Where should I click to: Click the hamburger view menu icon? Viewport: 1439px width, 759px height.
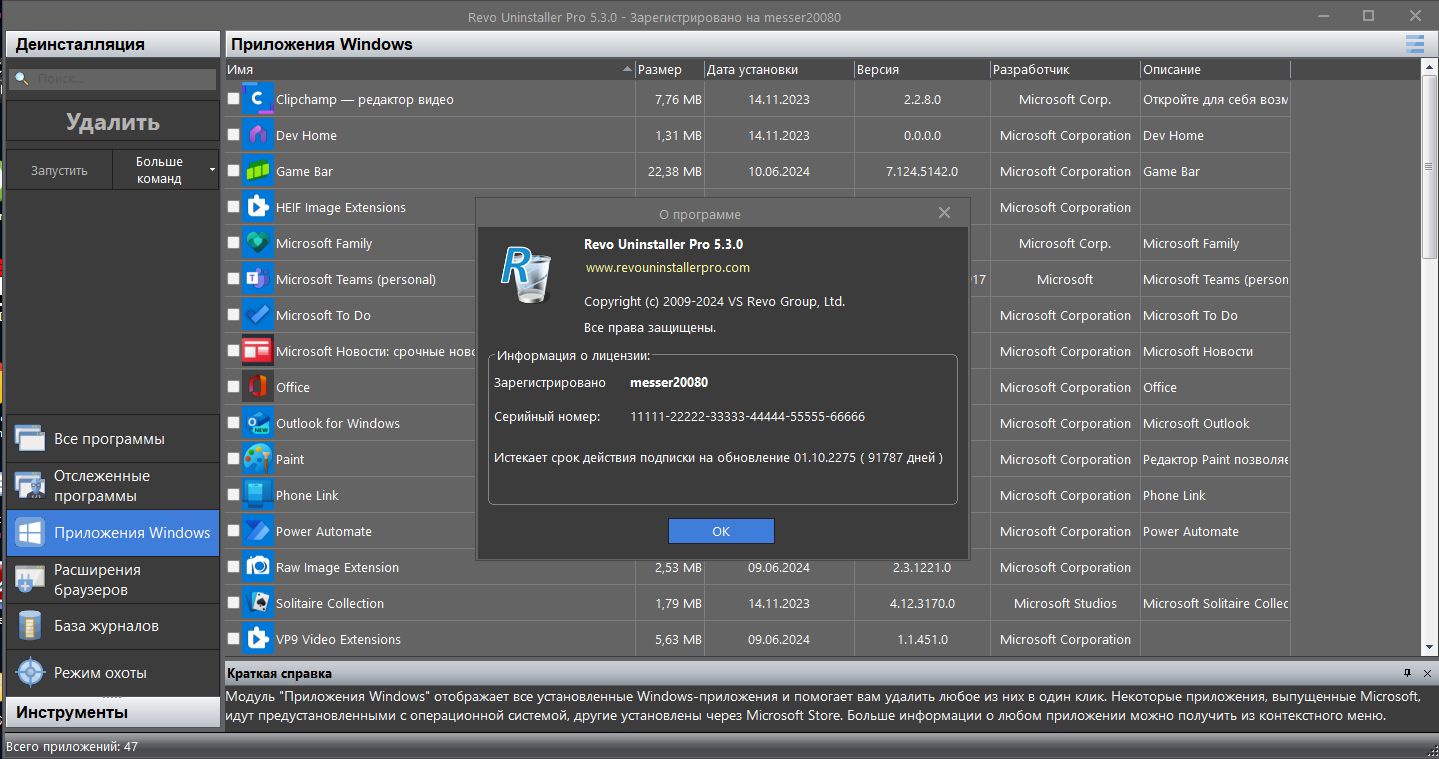pos(1414,44)
